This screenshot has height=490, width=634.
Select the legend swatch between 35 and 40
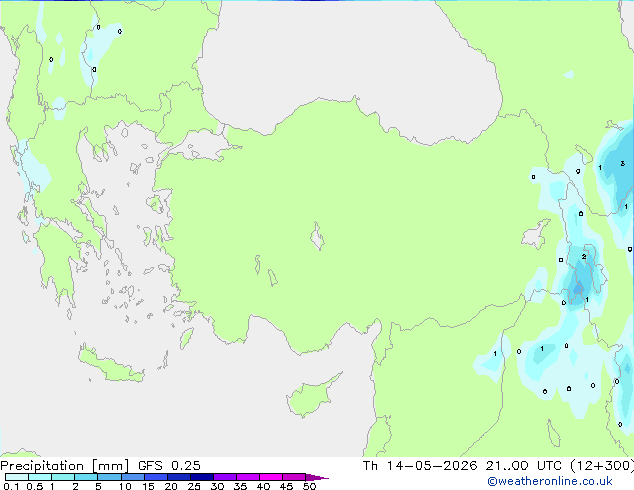(x=248, y=477)
